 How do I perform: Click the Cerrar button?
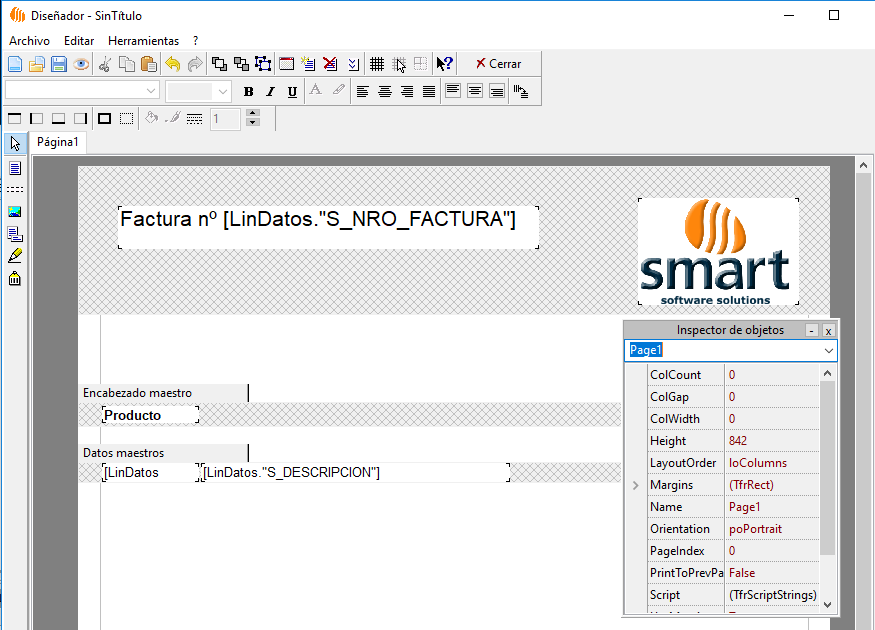point(498,64)
